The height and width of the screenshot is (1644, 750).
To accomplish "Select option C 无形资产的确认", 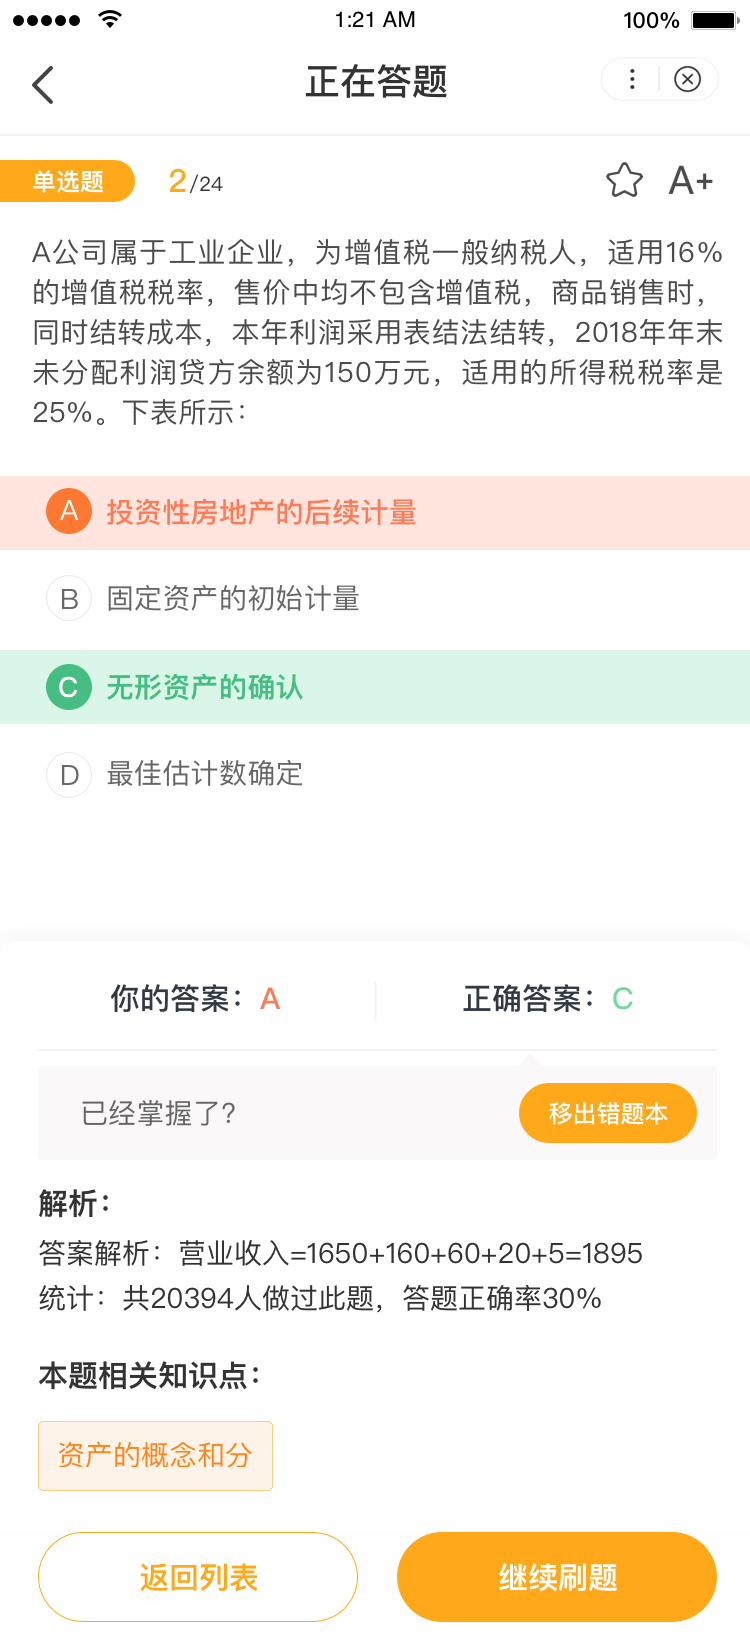I will pos(205,687).
